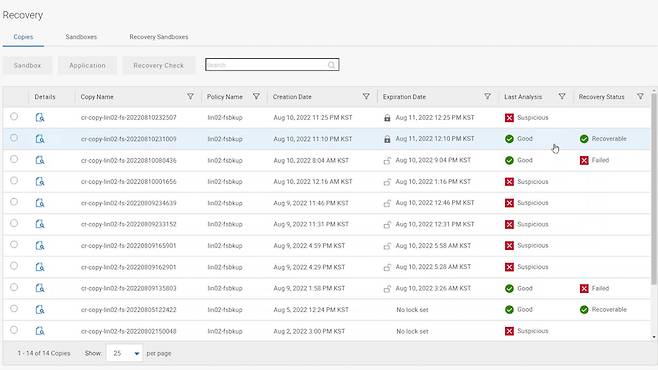Open the Last Analysis column filter
Screen dimensions: 658x370
pos(562,96)
